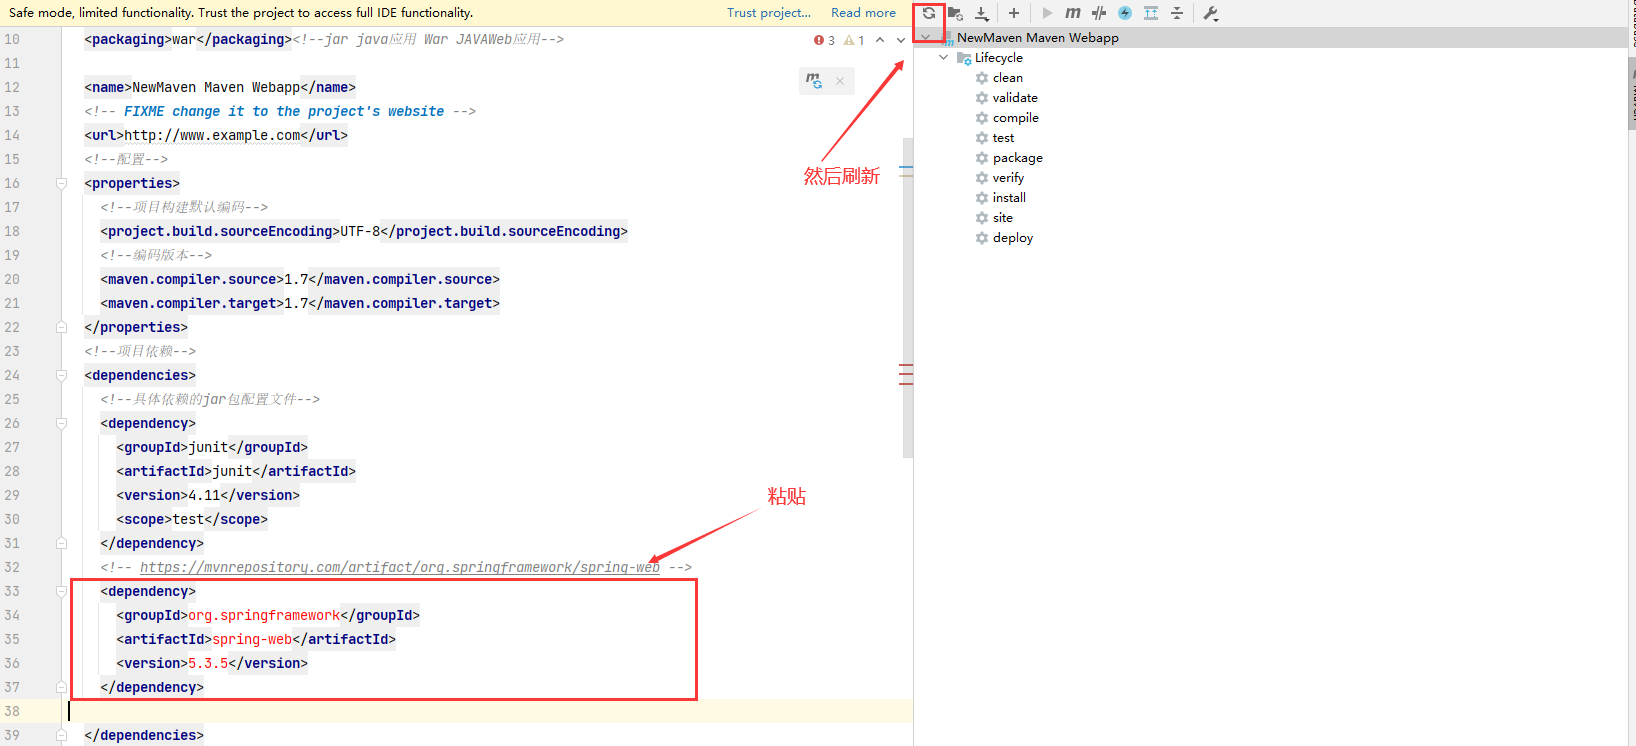Dismiss the floating Maven reload popup
Screen dimensions: 1636x746
pyautogui.click(x=840, y=81)
